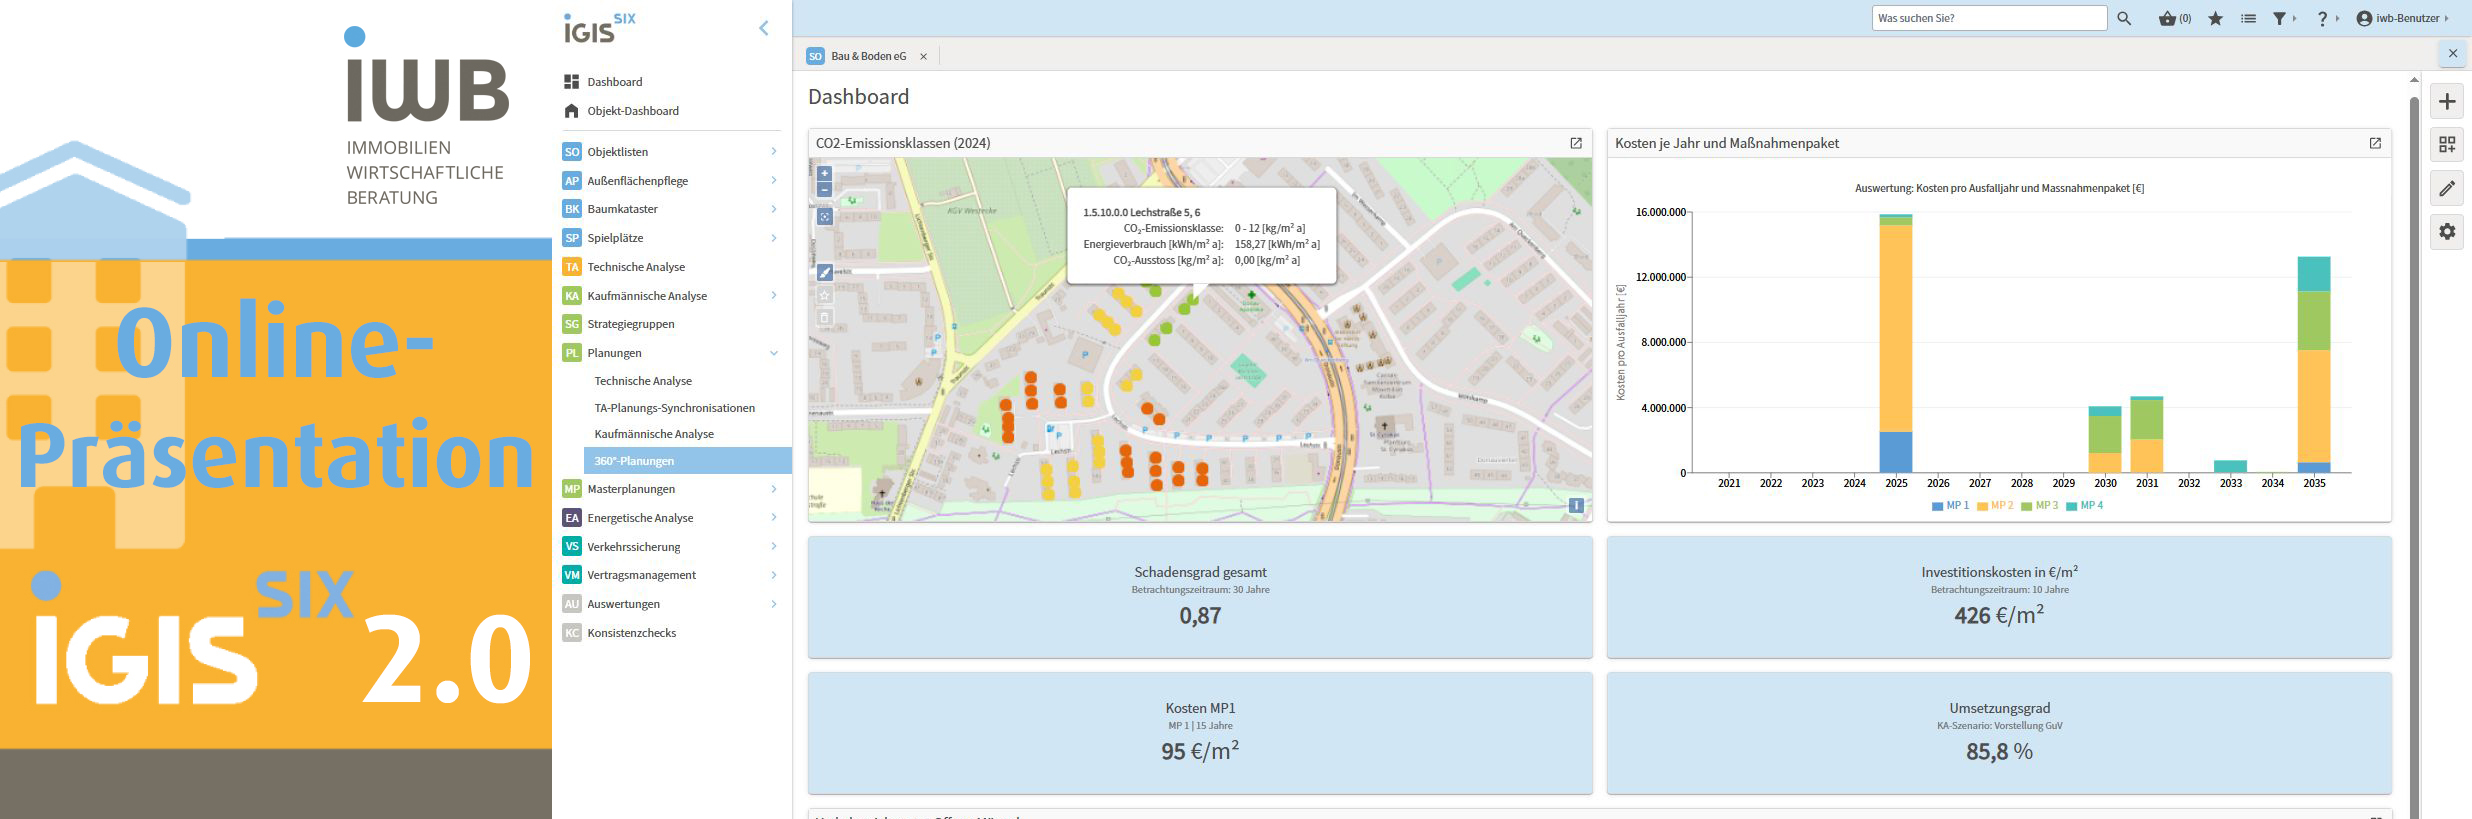This screenshot has width=2472, height=819.
Task: Click the Schadensgrad gesamt tile
Action: tap(1200, 597)
